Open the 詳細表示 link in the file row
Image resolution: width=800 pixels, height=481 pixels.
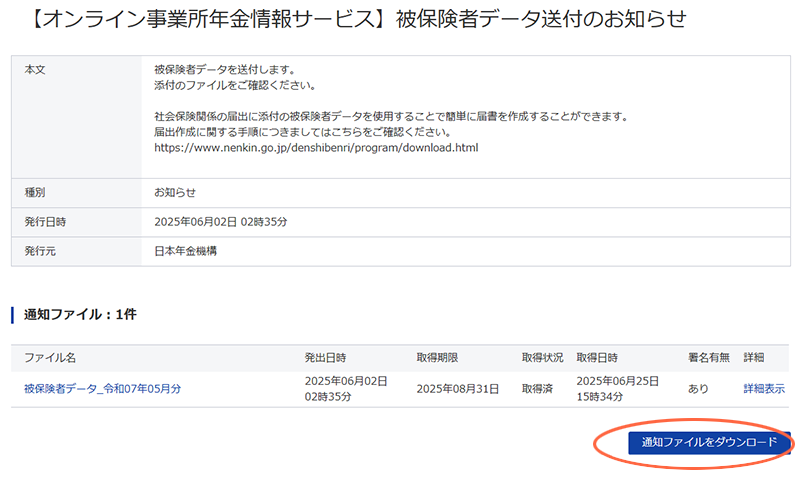point(764,389)
